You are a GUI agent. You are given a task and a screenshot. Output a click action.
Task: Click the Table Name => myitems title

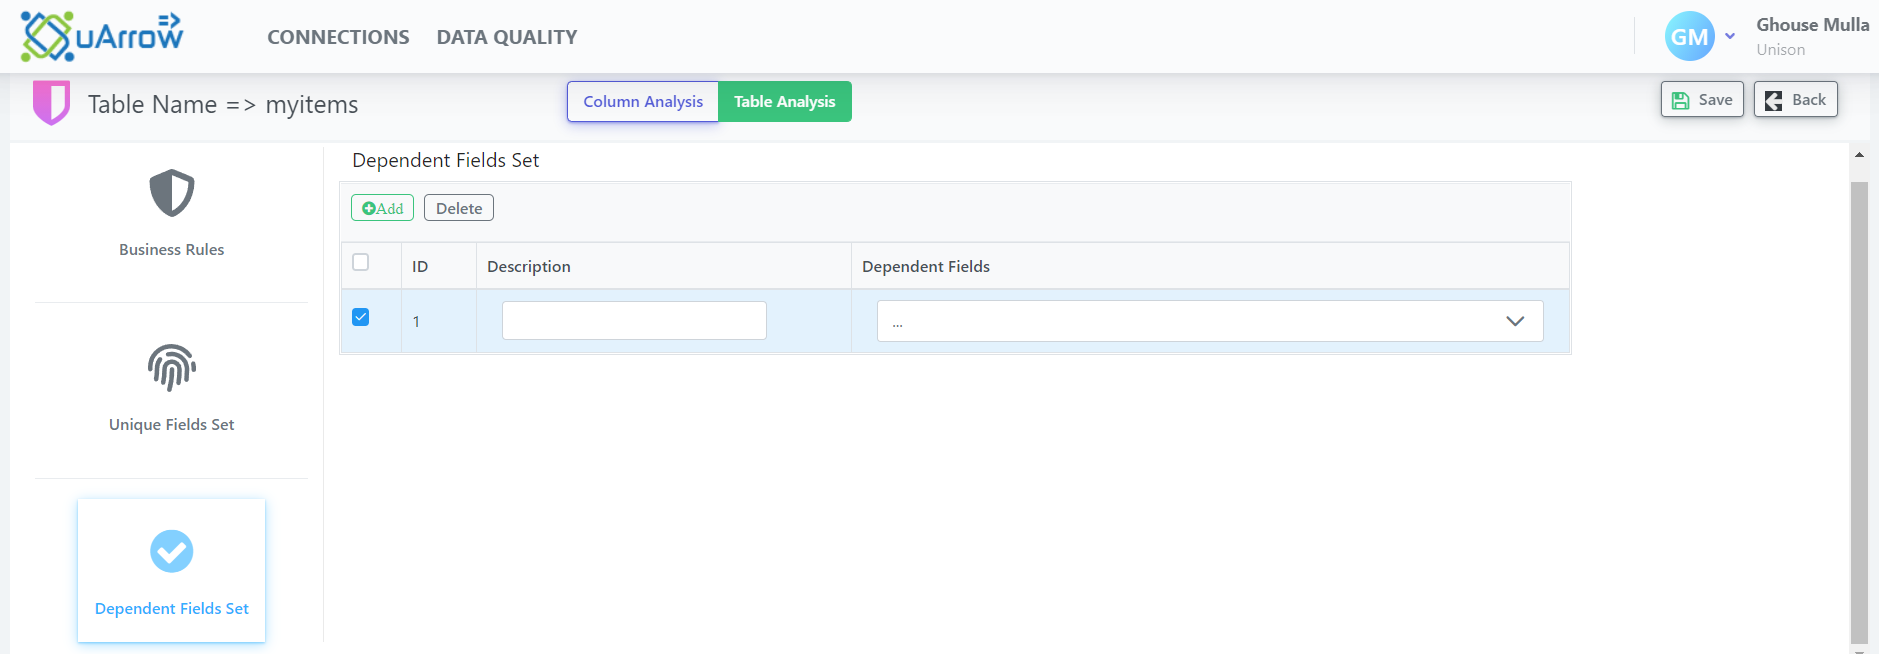[223, 104]
